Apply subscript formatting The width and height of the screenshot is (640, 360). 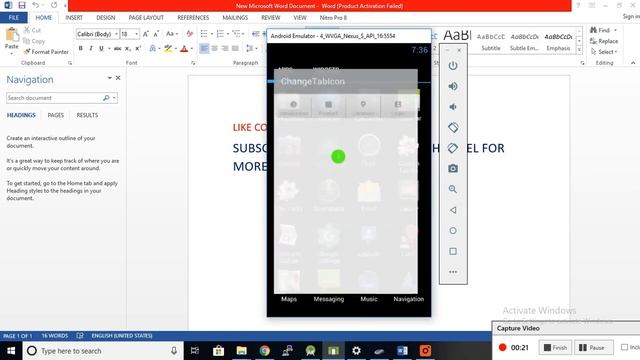click(x=128, y=49)
